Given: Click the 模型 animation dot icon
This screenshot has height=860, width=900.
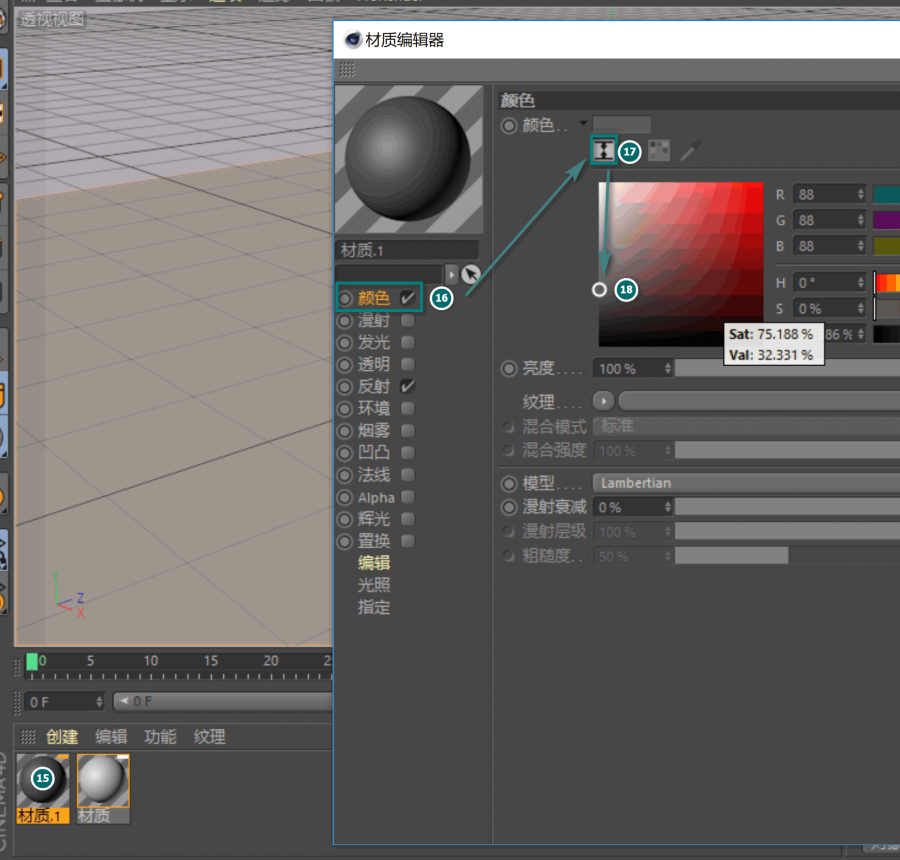Looking at the screenshot, I should coord(509,483).
